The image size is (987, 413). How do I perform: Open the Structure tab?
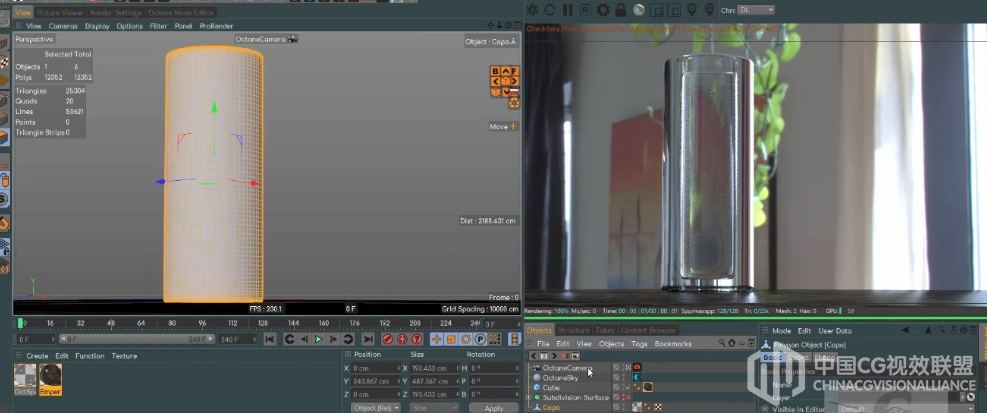pyautogui.click(x=573, y=330)
